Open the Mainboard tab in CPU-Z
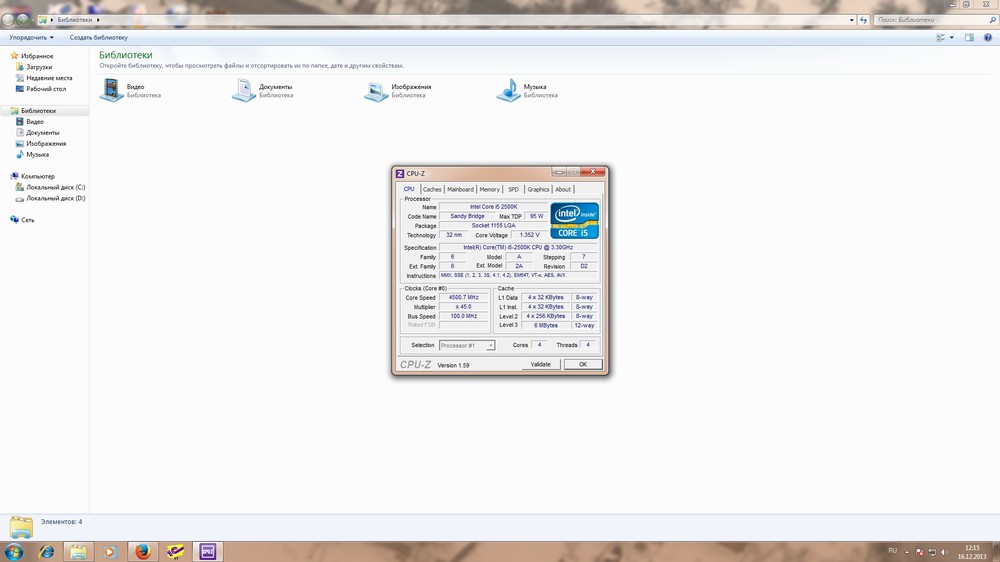 click(460, 189)
